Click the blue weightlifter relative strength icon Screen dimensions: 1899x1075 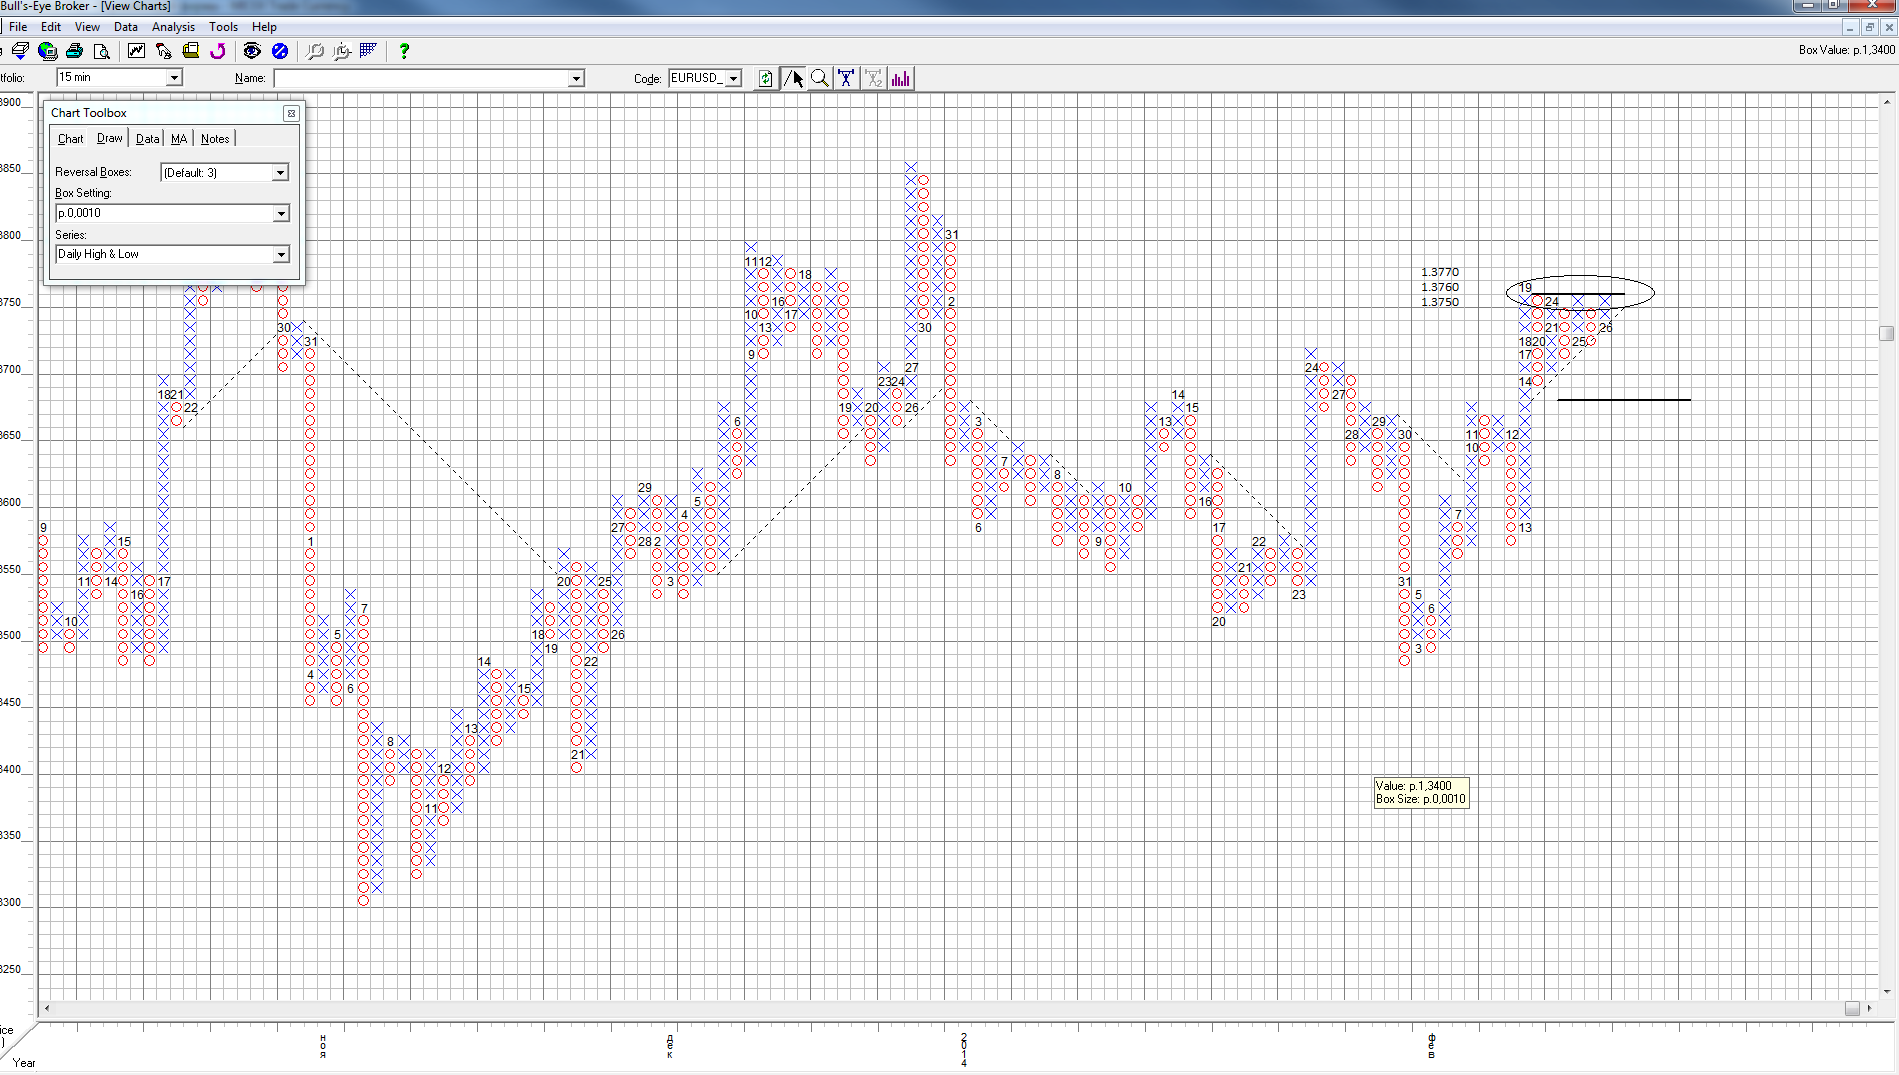[x=847, y=78]
